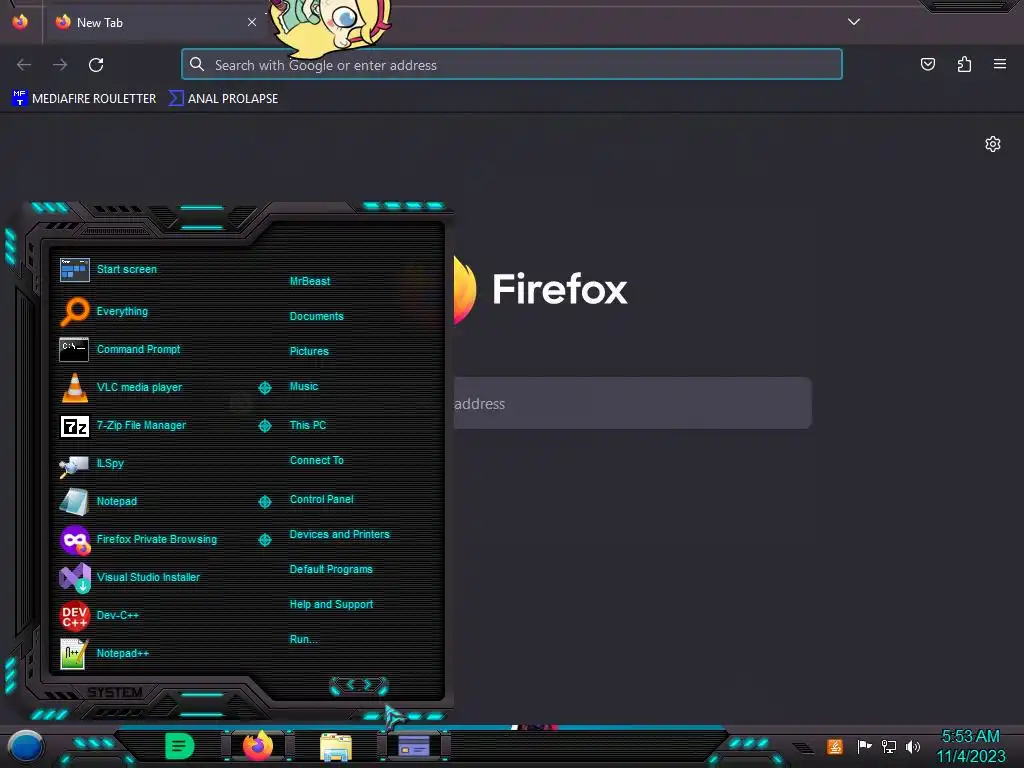Open the New Tab personalize gear icon

pos(992,144)
